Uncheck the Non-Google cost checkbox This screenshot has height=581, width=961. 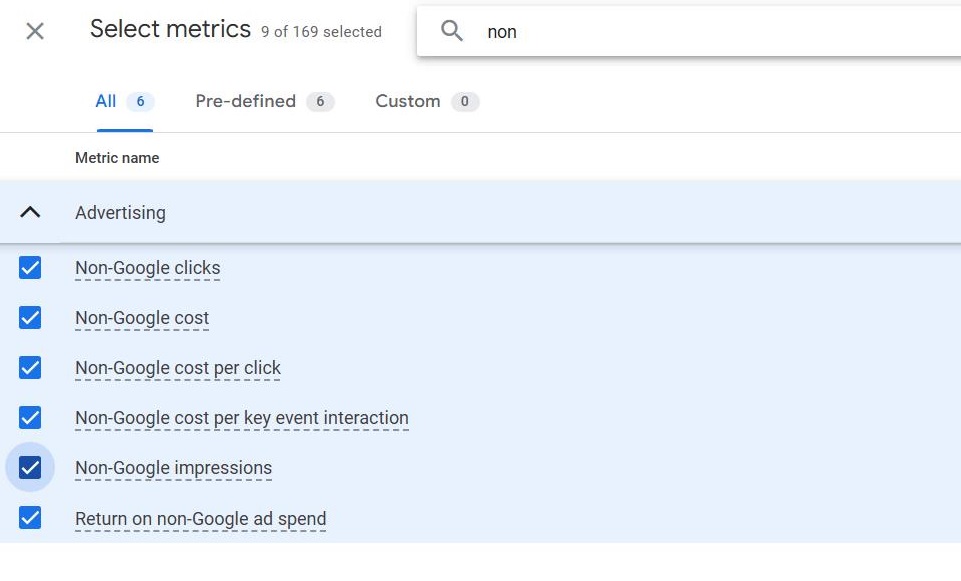tap(30, 317)
